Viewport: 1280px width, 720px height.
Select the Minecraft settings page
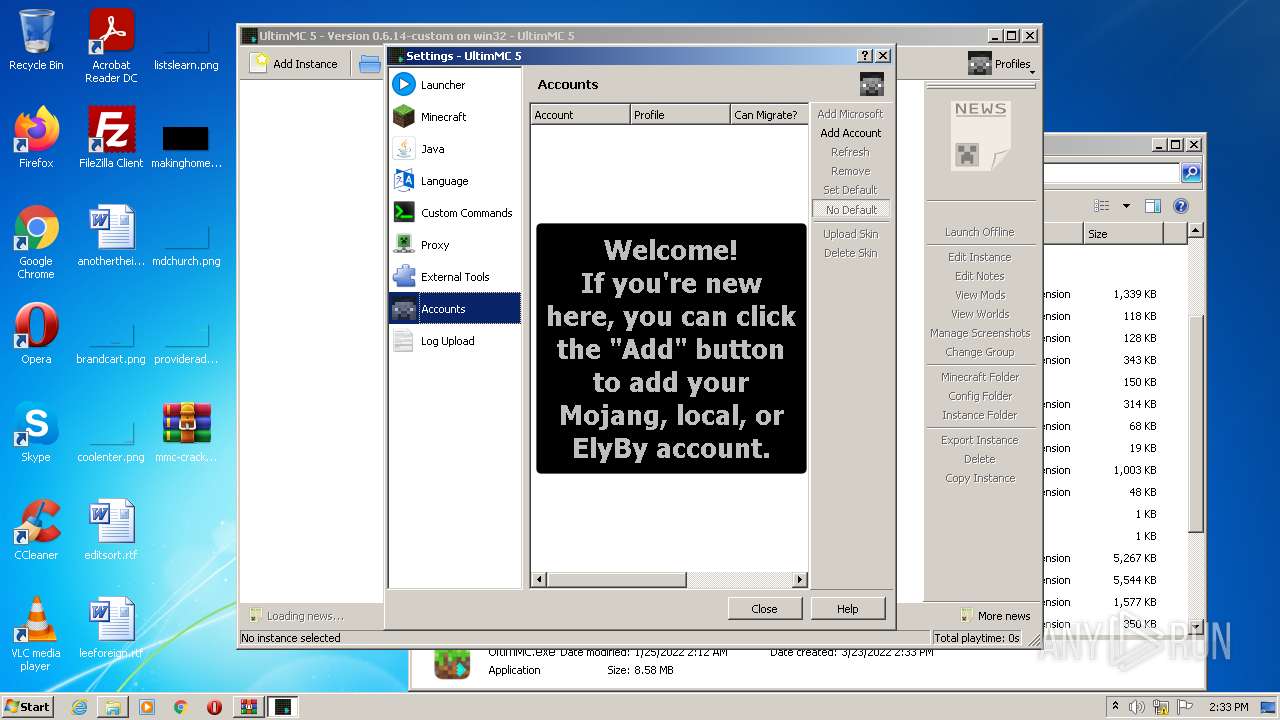455,117
